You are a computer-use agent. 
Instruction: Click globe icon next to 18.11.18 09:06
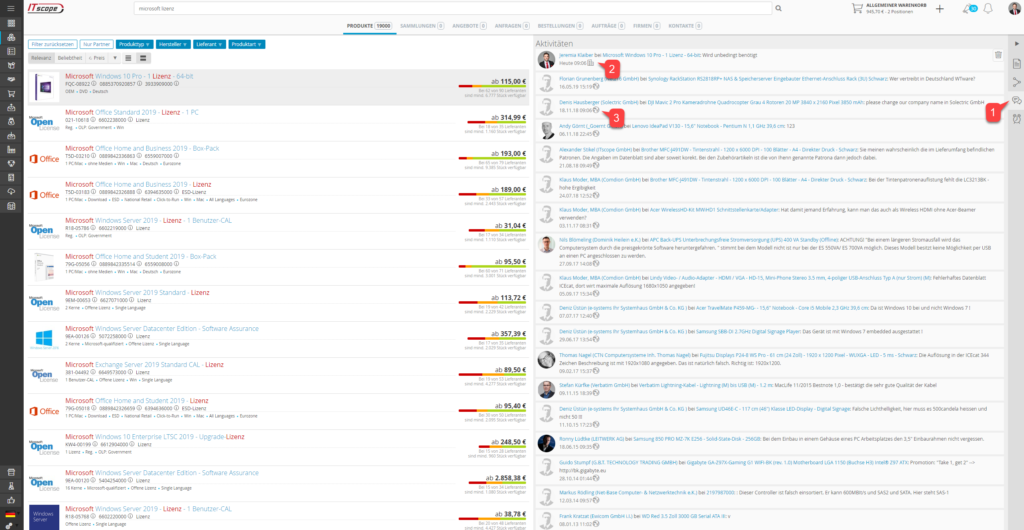[x=596, y=110]
